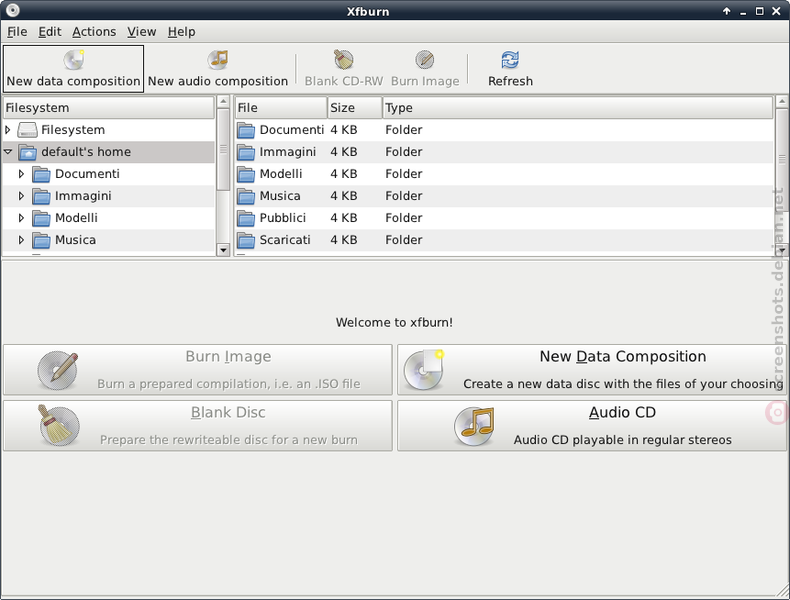Click the New Data Composition welcome button
This screenshot has width=790, height=600.
[591, 370]
